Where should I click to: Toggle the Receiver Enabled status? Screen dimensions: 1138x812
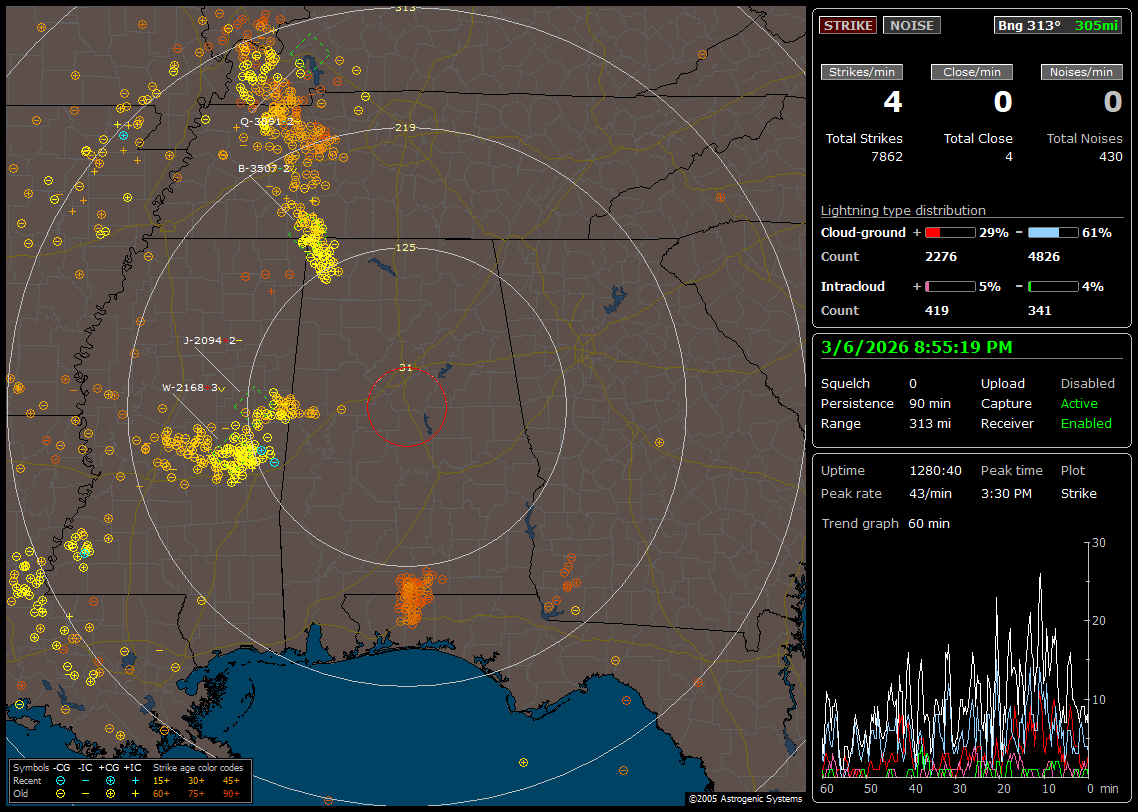click(1086, 424)
